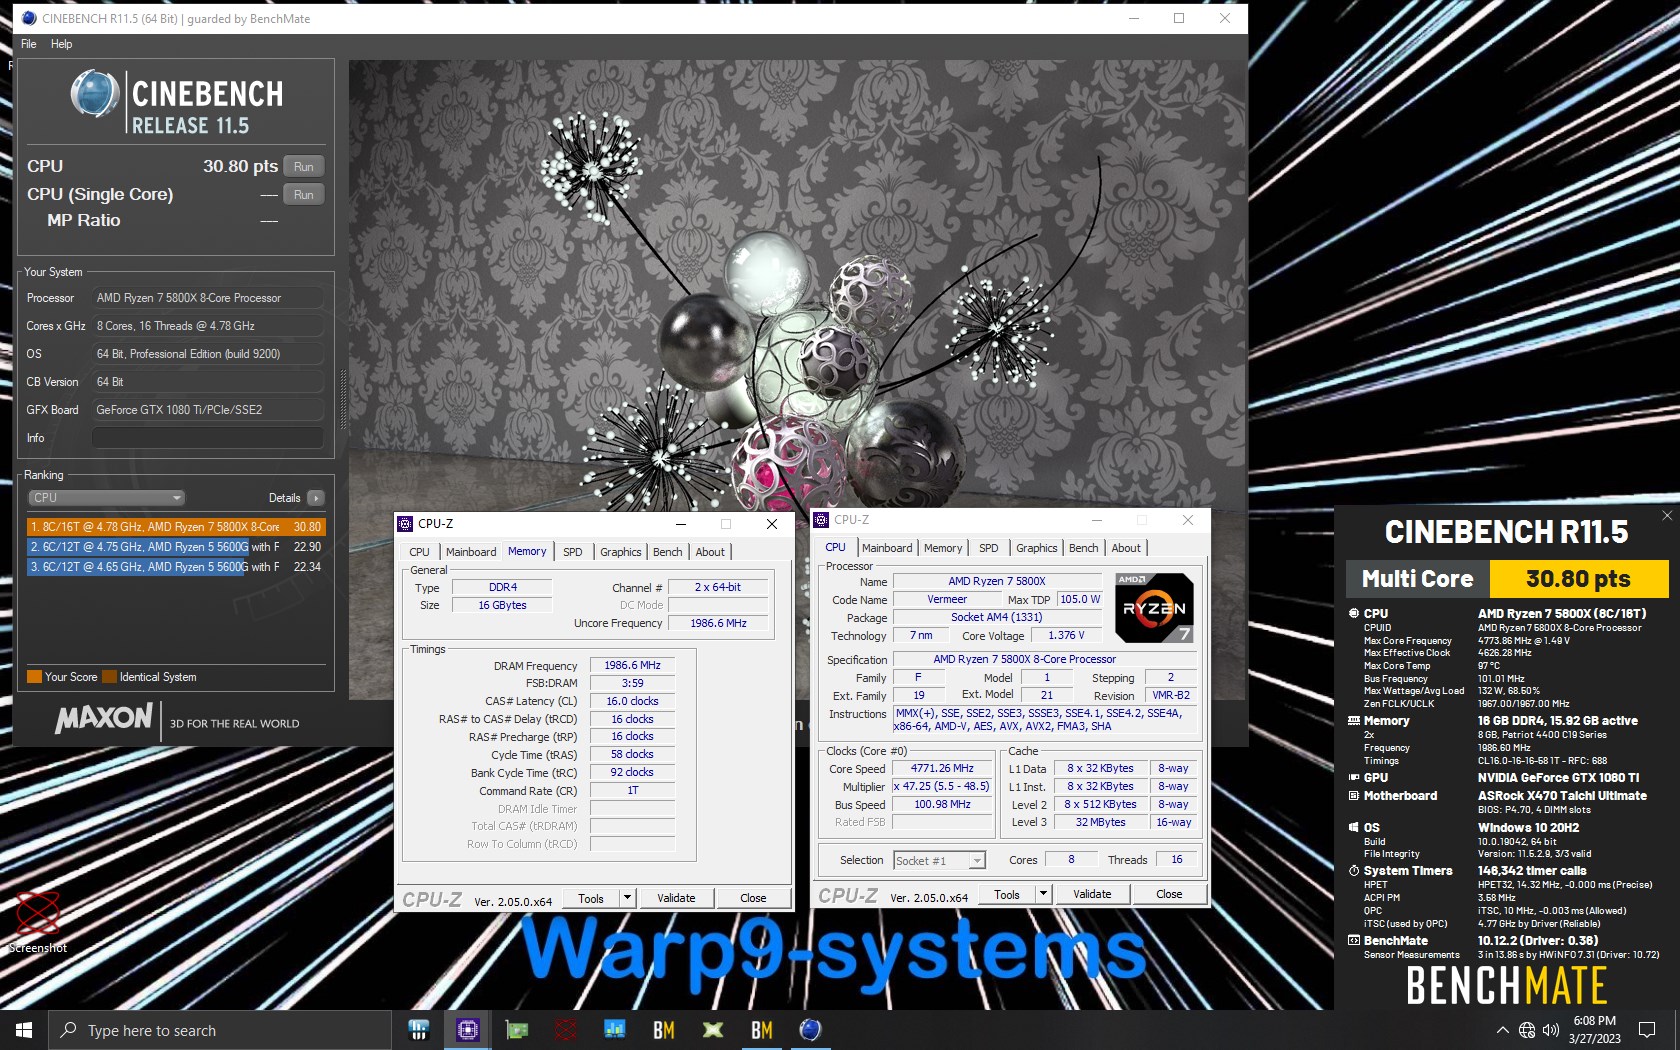Click Close button in CPU-Z Memory window
The image size is (1680, 1050).
point(753,898)
